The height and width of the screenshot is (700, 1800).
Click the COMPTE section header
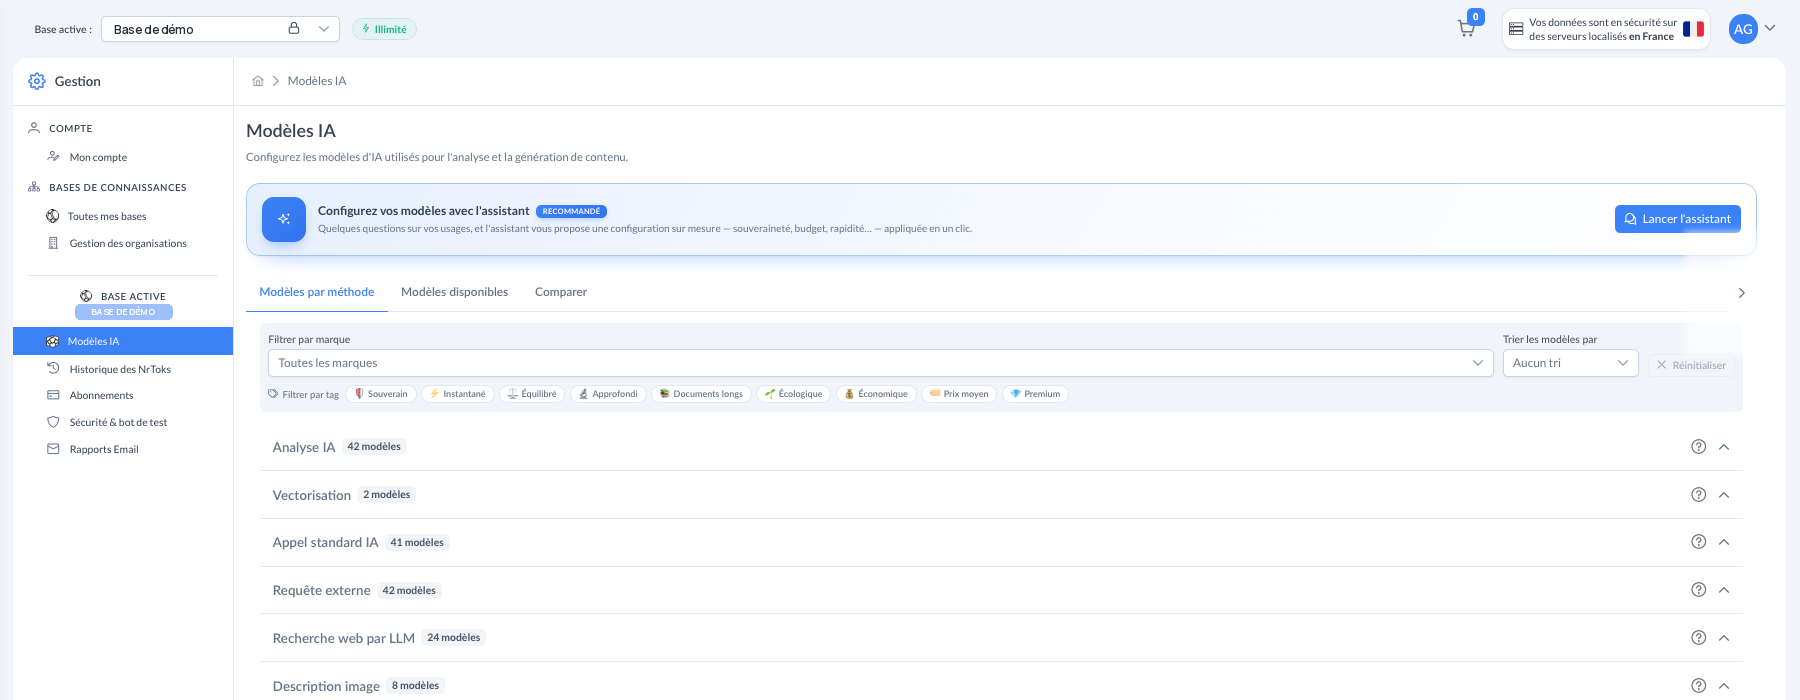click(70, 128)
